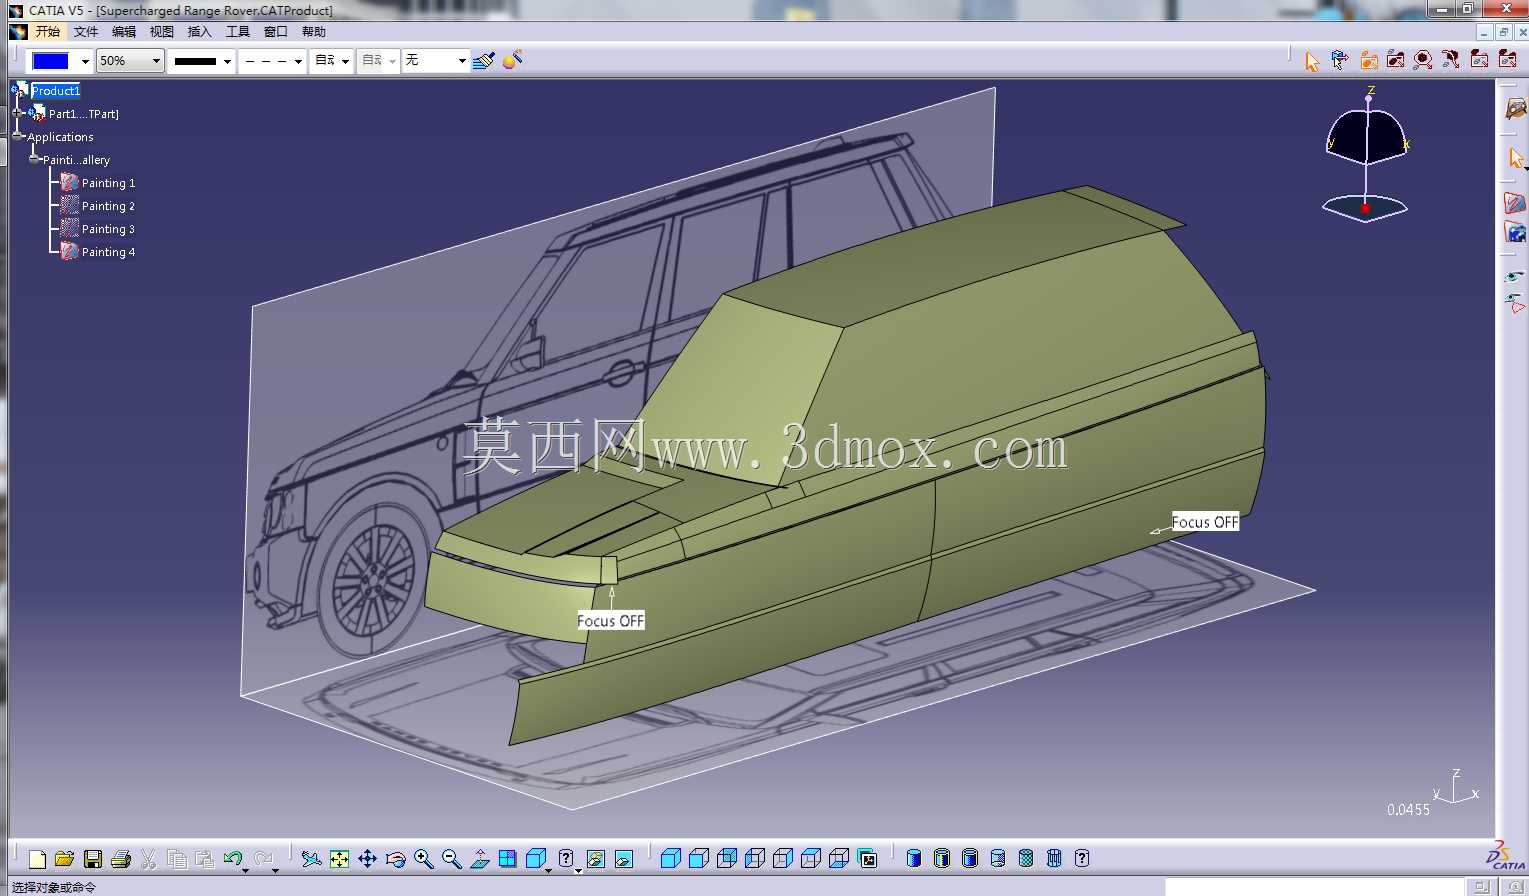Select Product1 in the tree
This screenshot has width=1529, height=896.
(x=55, y=91)
